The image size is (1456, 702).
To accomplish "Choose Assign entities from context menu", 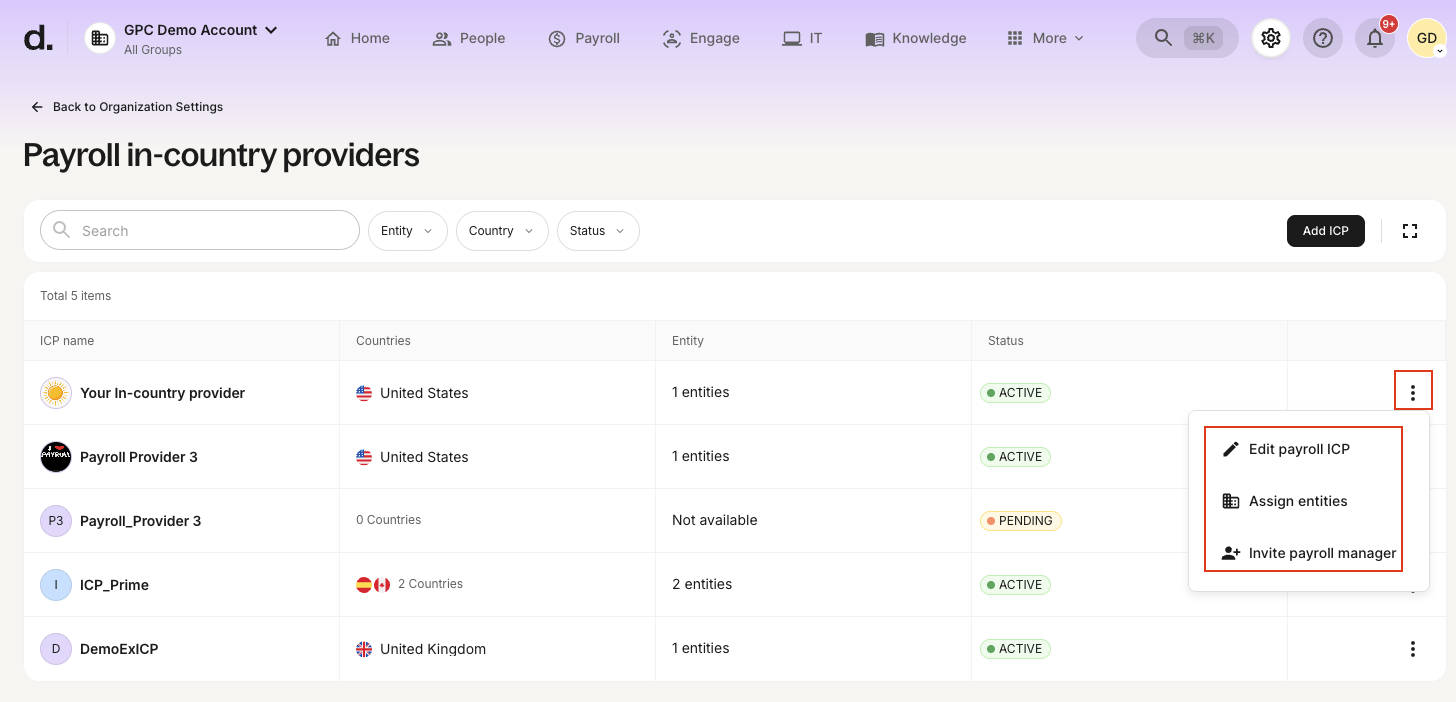I will pyautogui.click(x=1297, y=501).
